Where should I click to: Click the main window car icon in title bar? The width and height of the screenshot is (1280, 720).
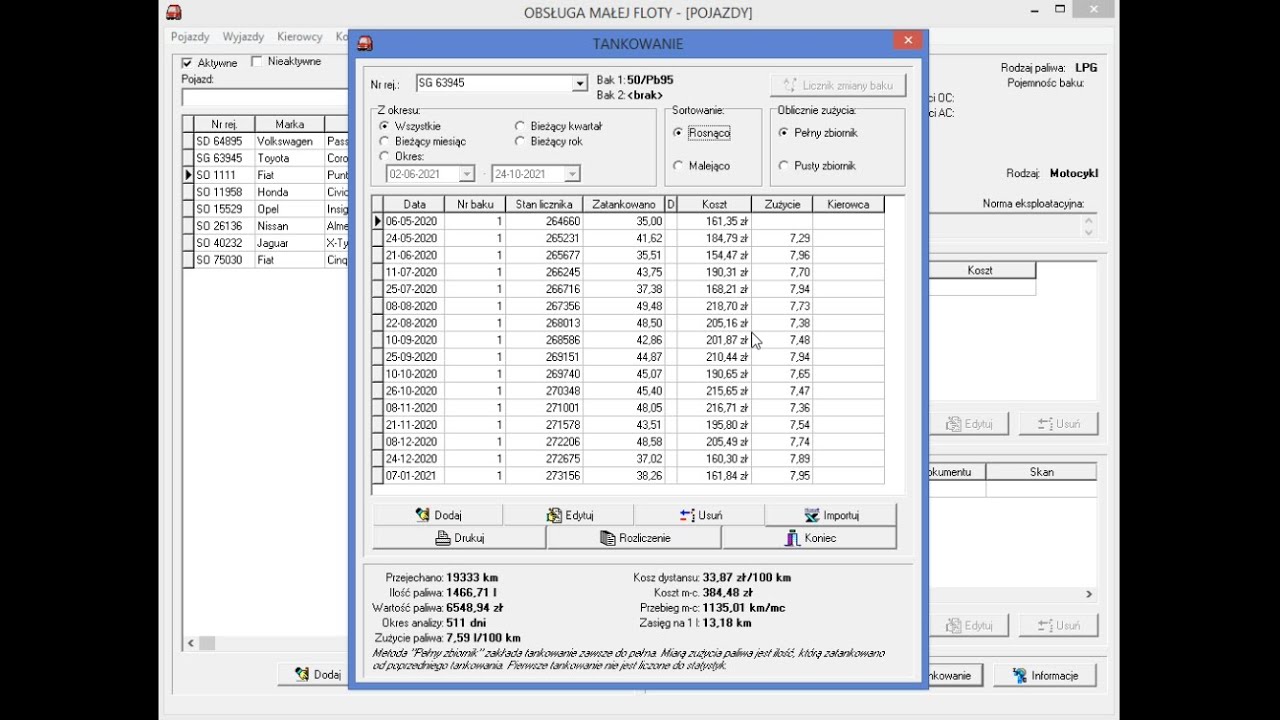[x=174, y=12]
